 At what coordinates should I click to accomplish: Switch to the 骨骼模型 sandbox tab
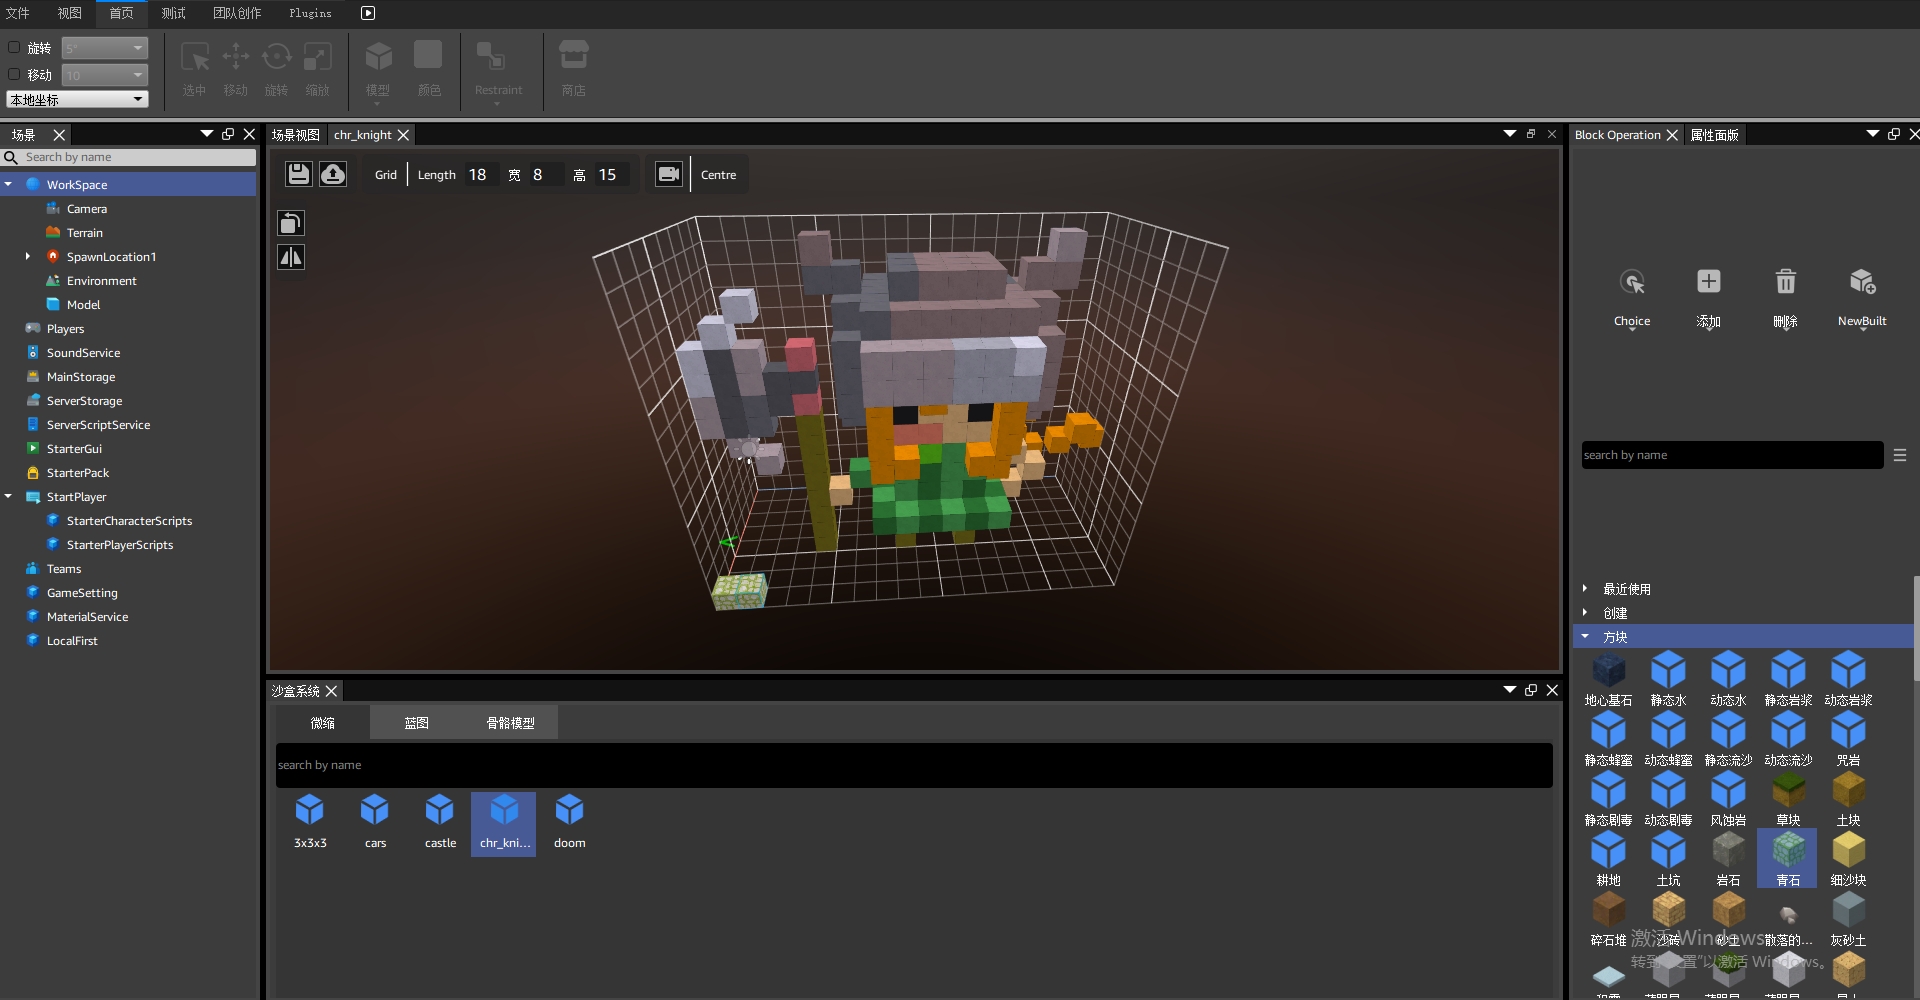point(511,723)
